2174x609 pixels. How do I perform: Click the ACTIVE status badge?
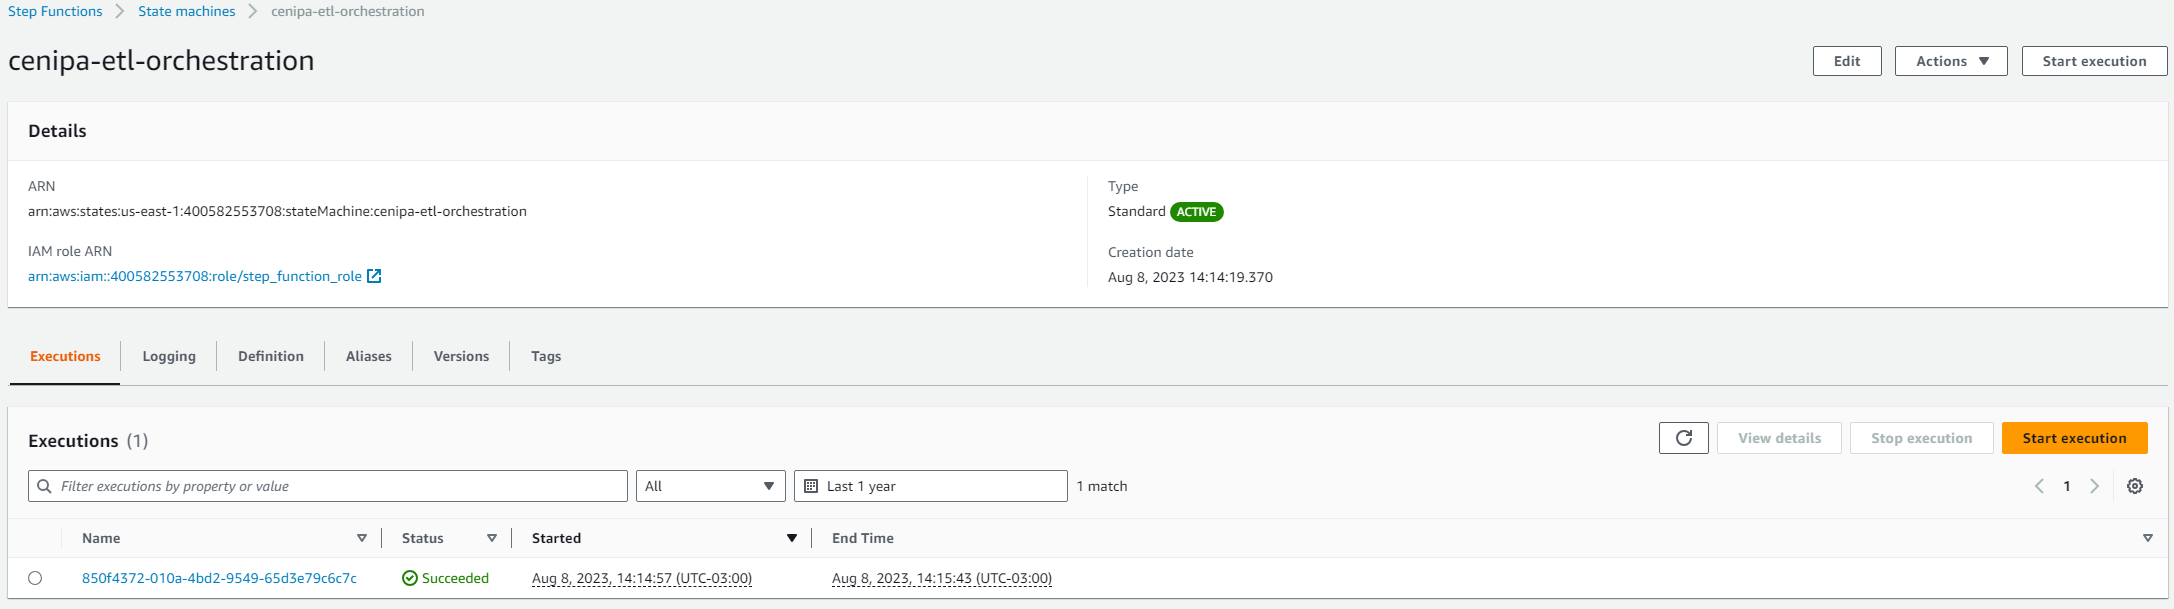(1196, 212)
